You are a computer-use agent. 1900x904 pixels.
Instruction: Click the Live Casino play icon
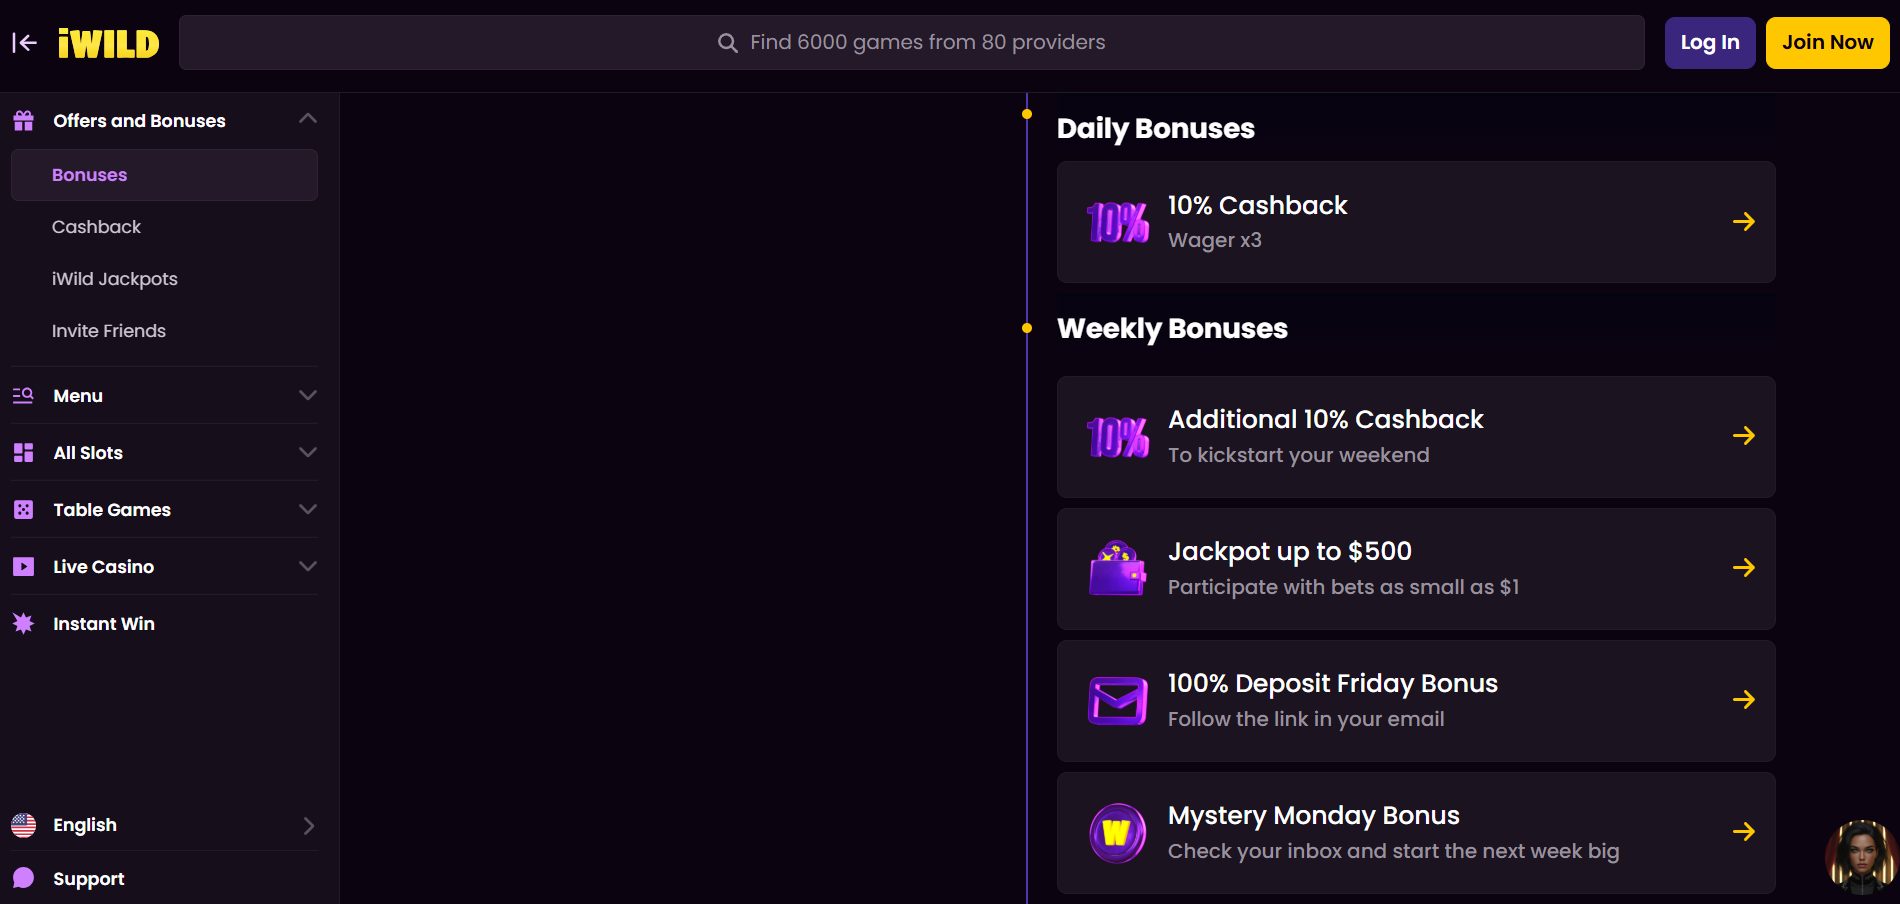(x=23, y=567)
